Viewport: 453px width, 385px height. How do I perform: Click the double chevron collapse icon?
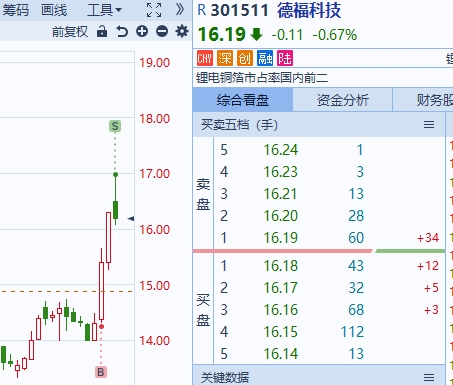[x=180, y=10]
